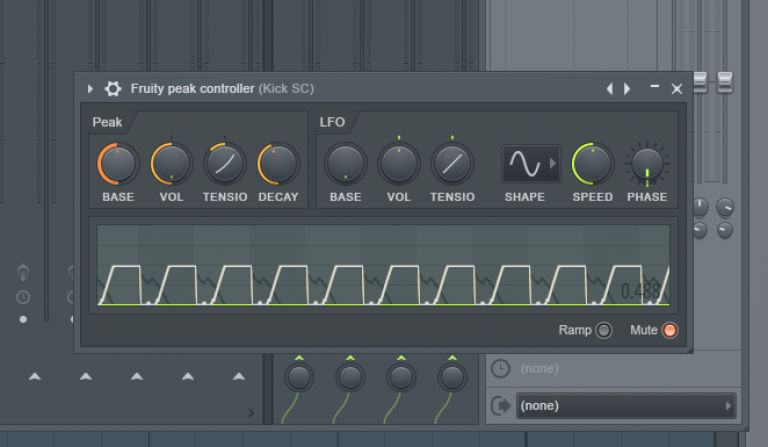Toggle second green send arrow above knobs
Screen dimensions: 768x447
(x=350, y=358)
